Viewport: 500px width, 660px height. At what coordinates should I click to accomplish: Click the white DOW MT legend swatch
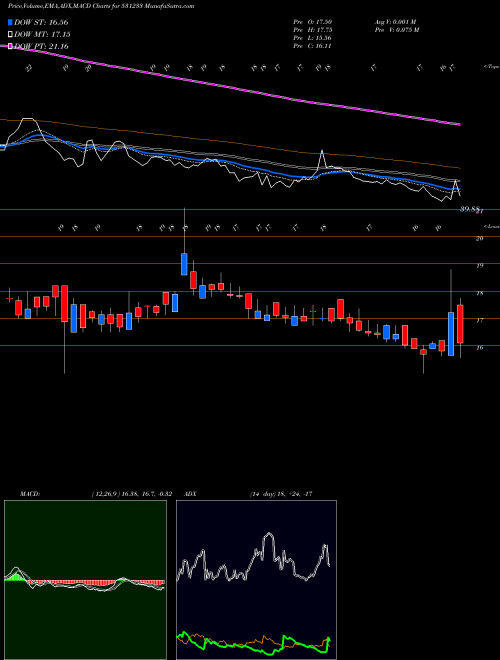pyautogui.click(x=11, y=35)
